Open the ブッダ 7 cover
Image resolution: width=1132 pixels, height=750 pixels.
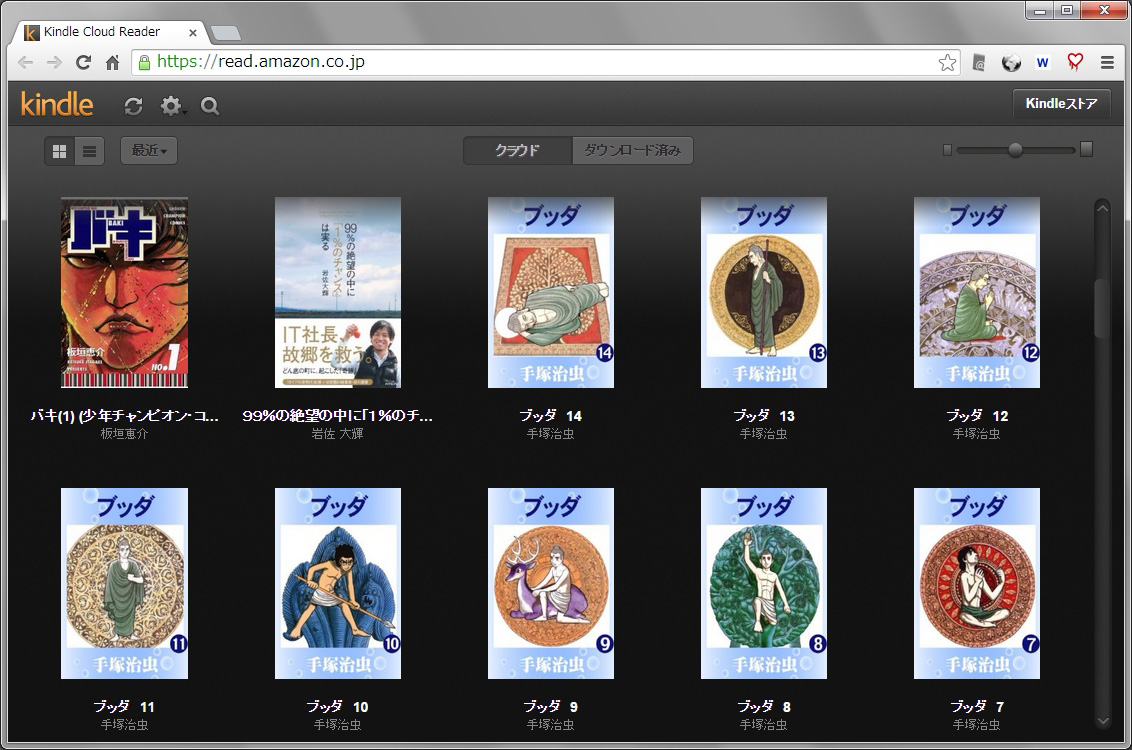(x=977, y=583)
